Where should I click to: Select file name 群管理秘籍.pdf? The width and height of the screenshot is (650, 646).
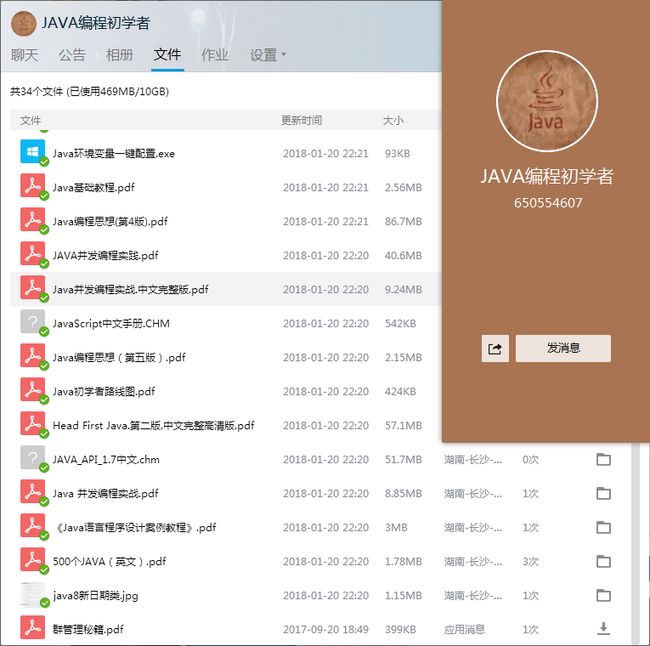(88, 629)
